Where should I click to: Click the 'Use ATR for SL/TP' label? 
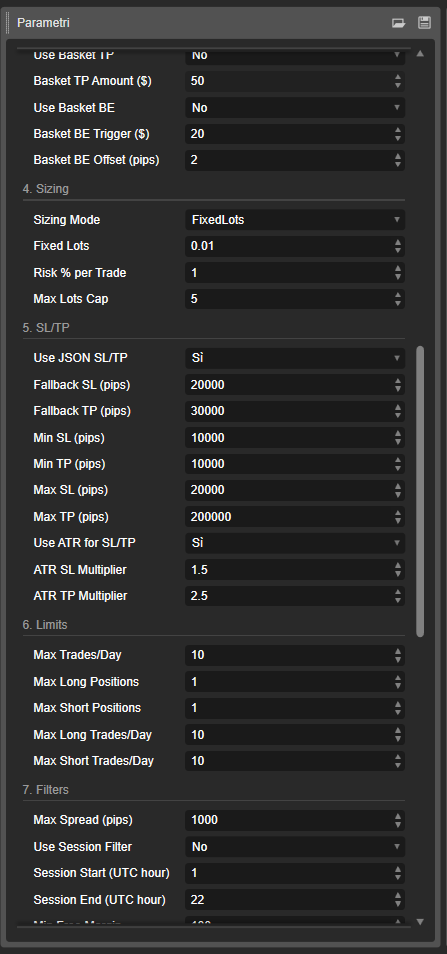point(85,543)
